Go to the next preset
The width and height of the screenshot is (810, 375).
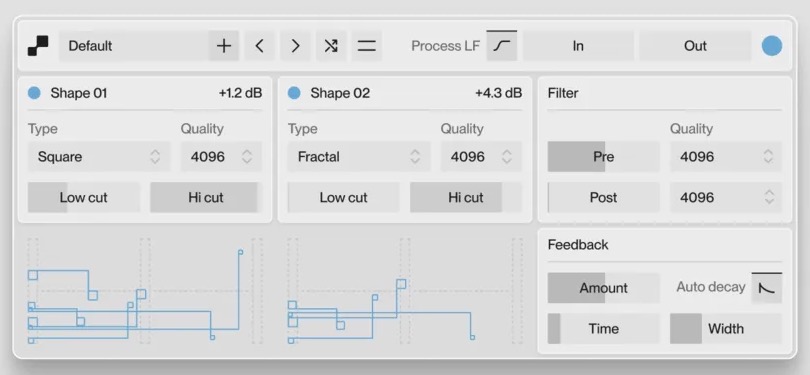tap(295, 46)
